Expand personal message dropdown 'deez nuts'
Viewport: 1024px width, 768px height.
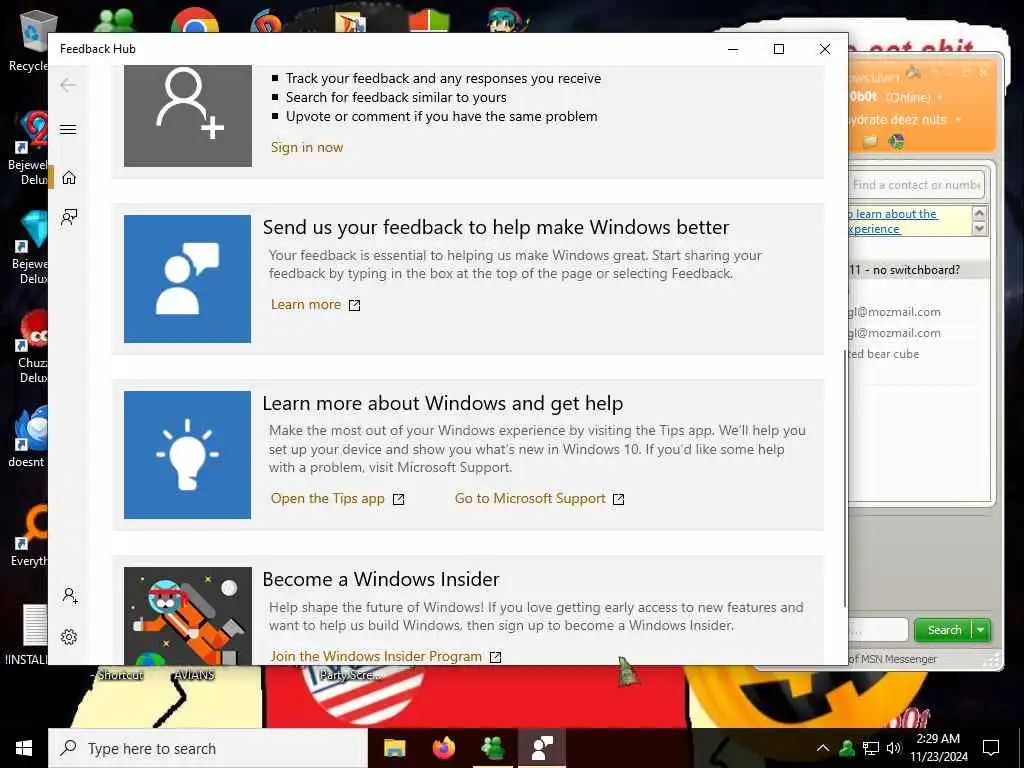click(958, 120)
